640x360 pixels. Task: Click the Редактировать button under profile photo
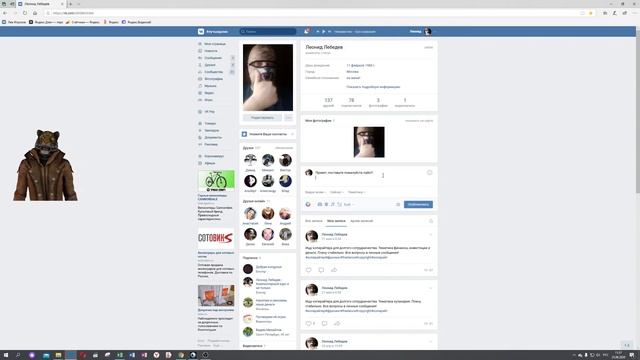click(x=262, y=118)
